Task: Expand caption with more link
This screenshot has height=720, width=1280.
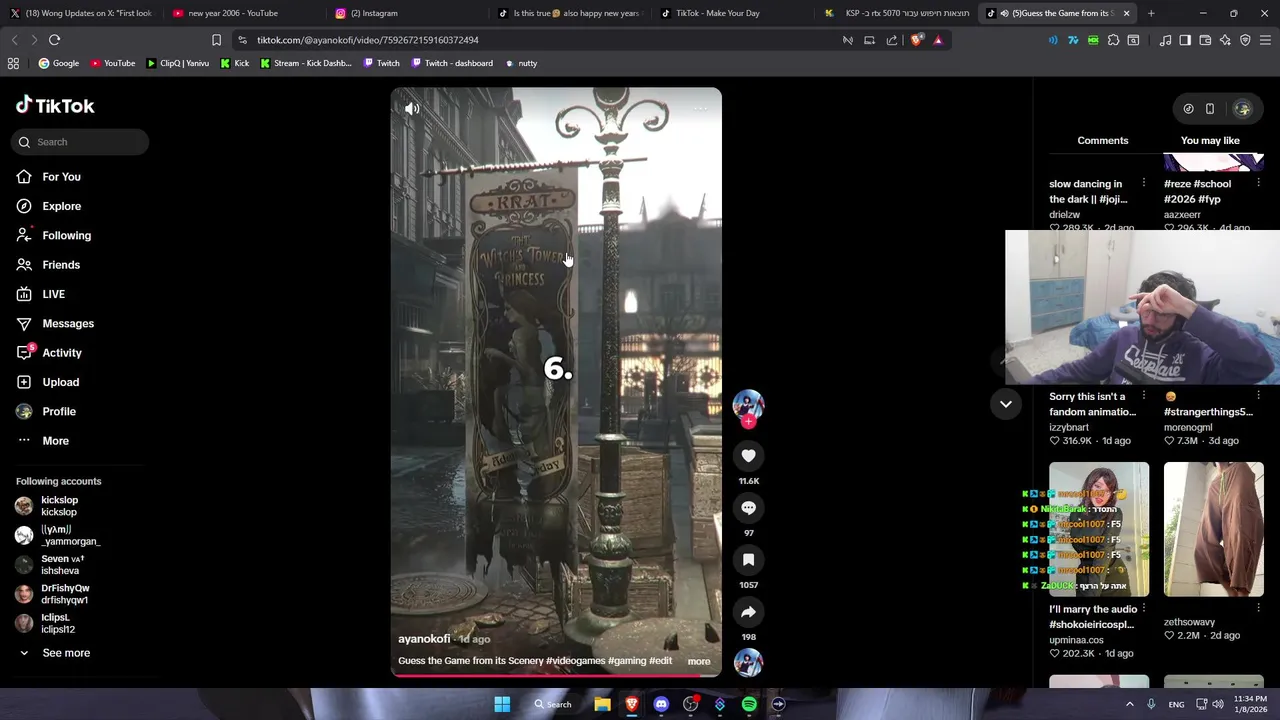Action: click(x=699, y=661)
